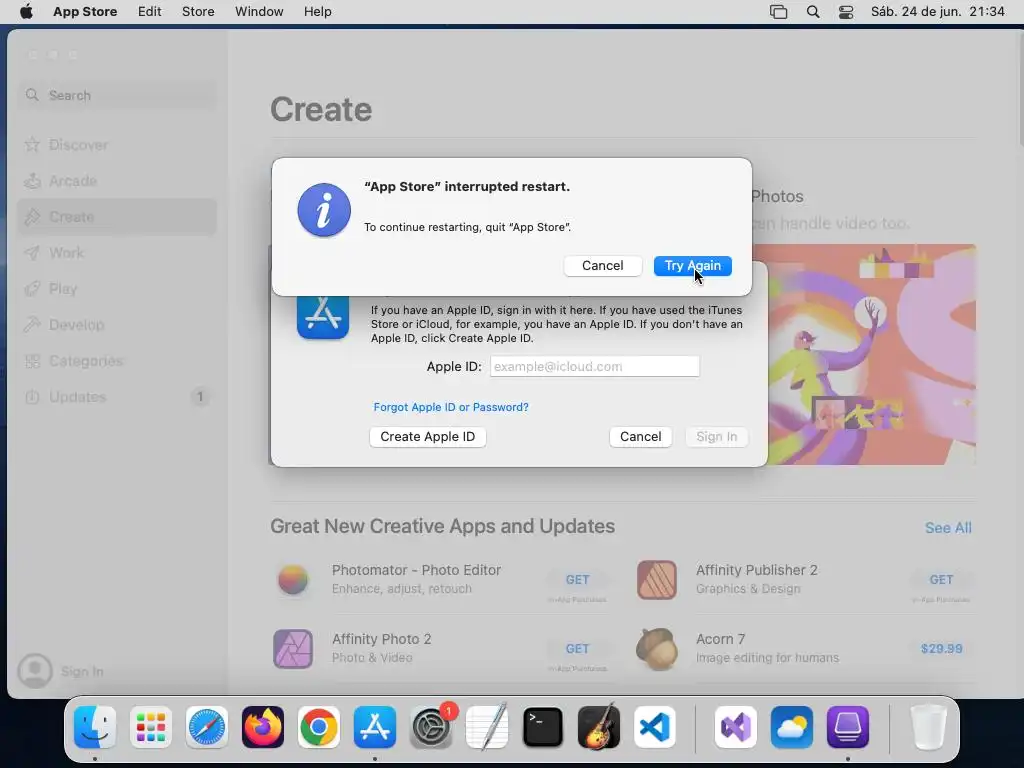Buy Acorn 7 for $29.99
Screen dimensions: 1024x768
coord(941,649)
